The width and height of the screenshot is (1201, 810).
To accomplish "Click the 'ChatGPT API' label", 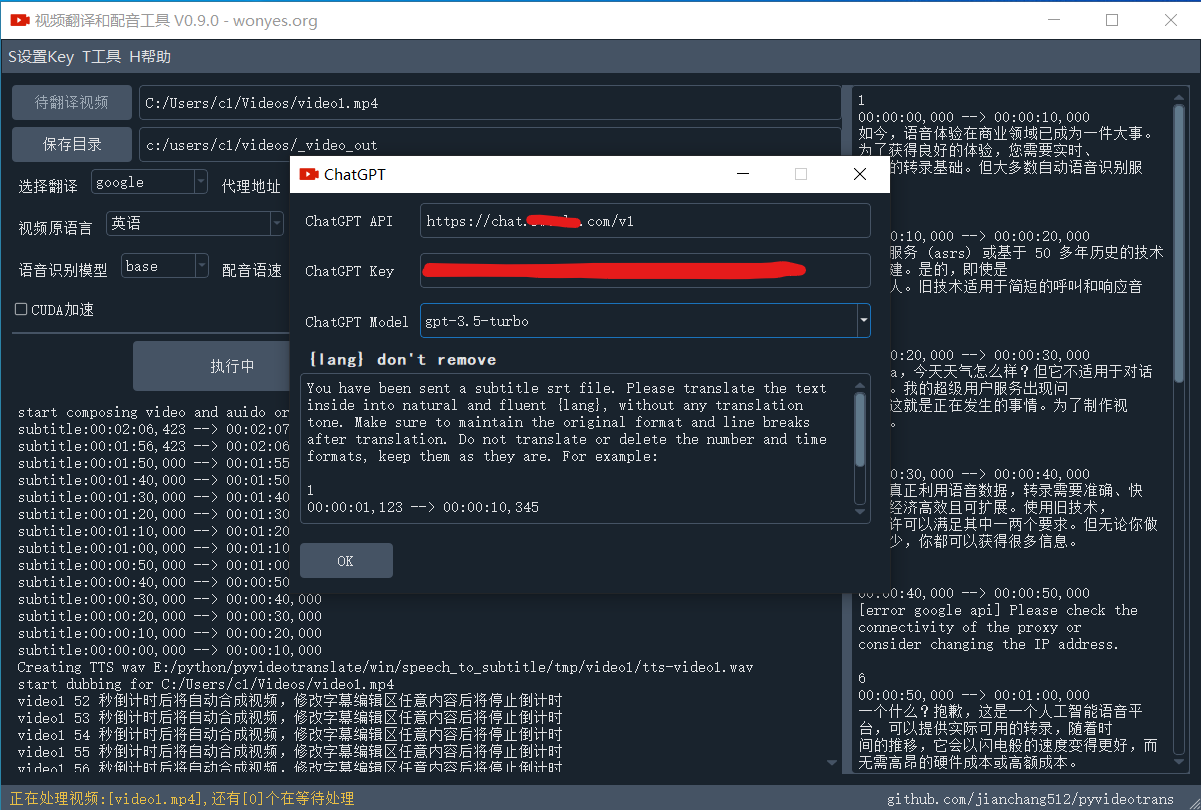I will click(x=349, y=221).
